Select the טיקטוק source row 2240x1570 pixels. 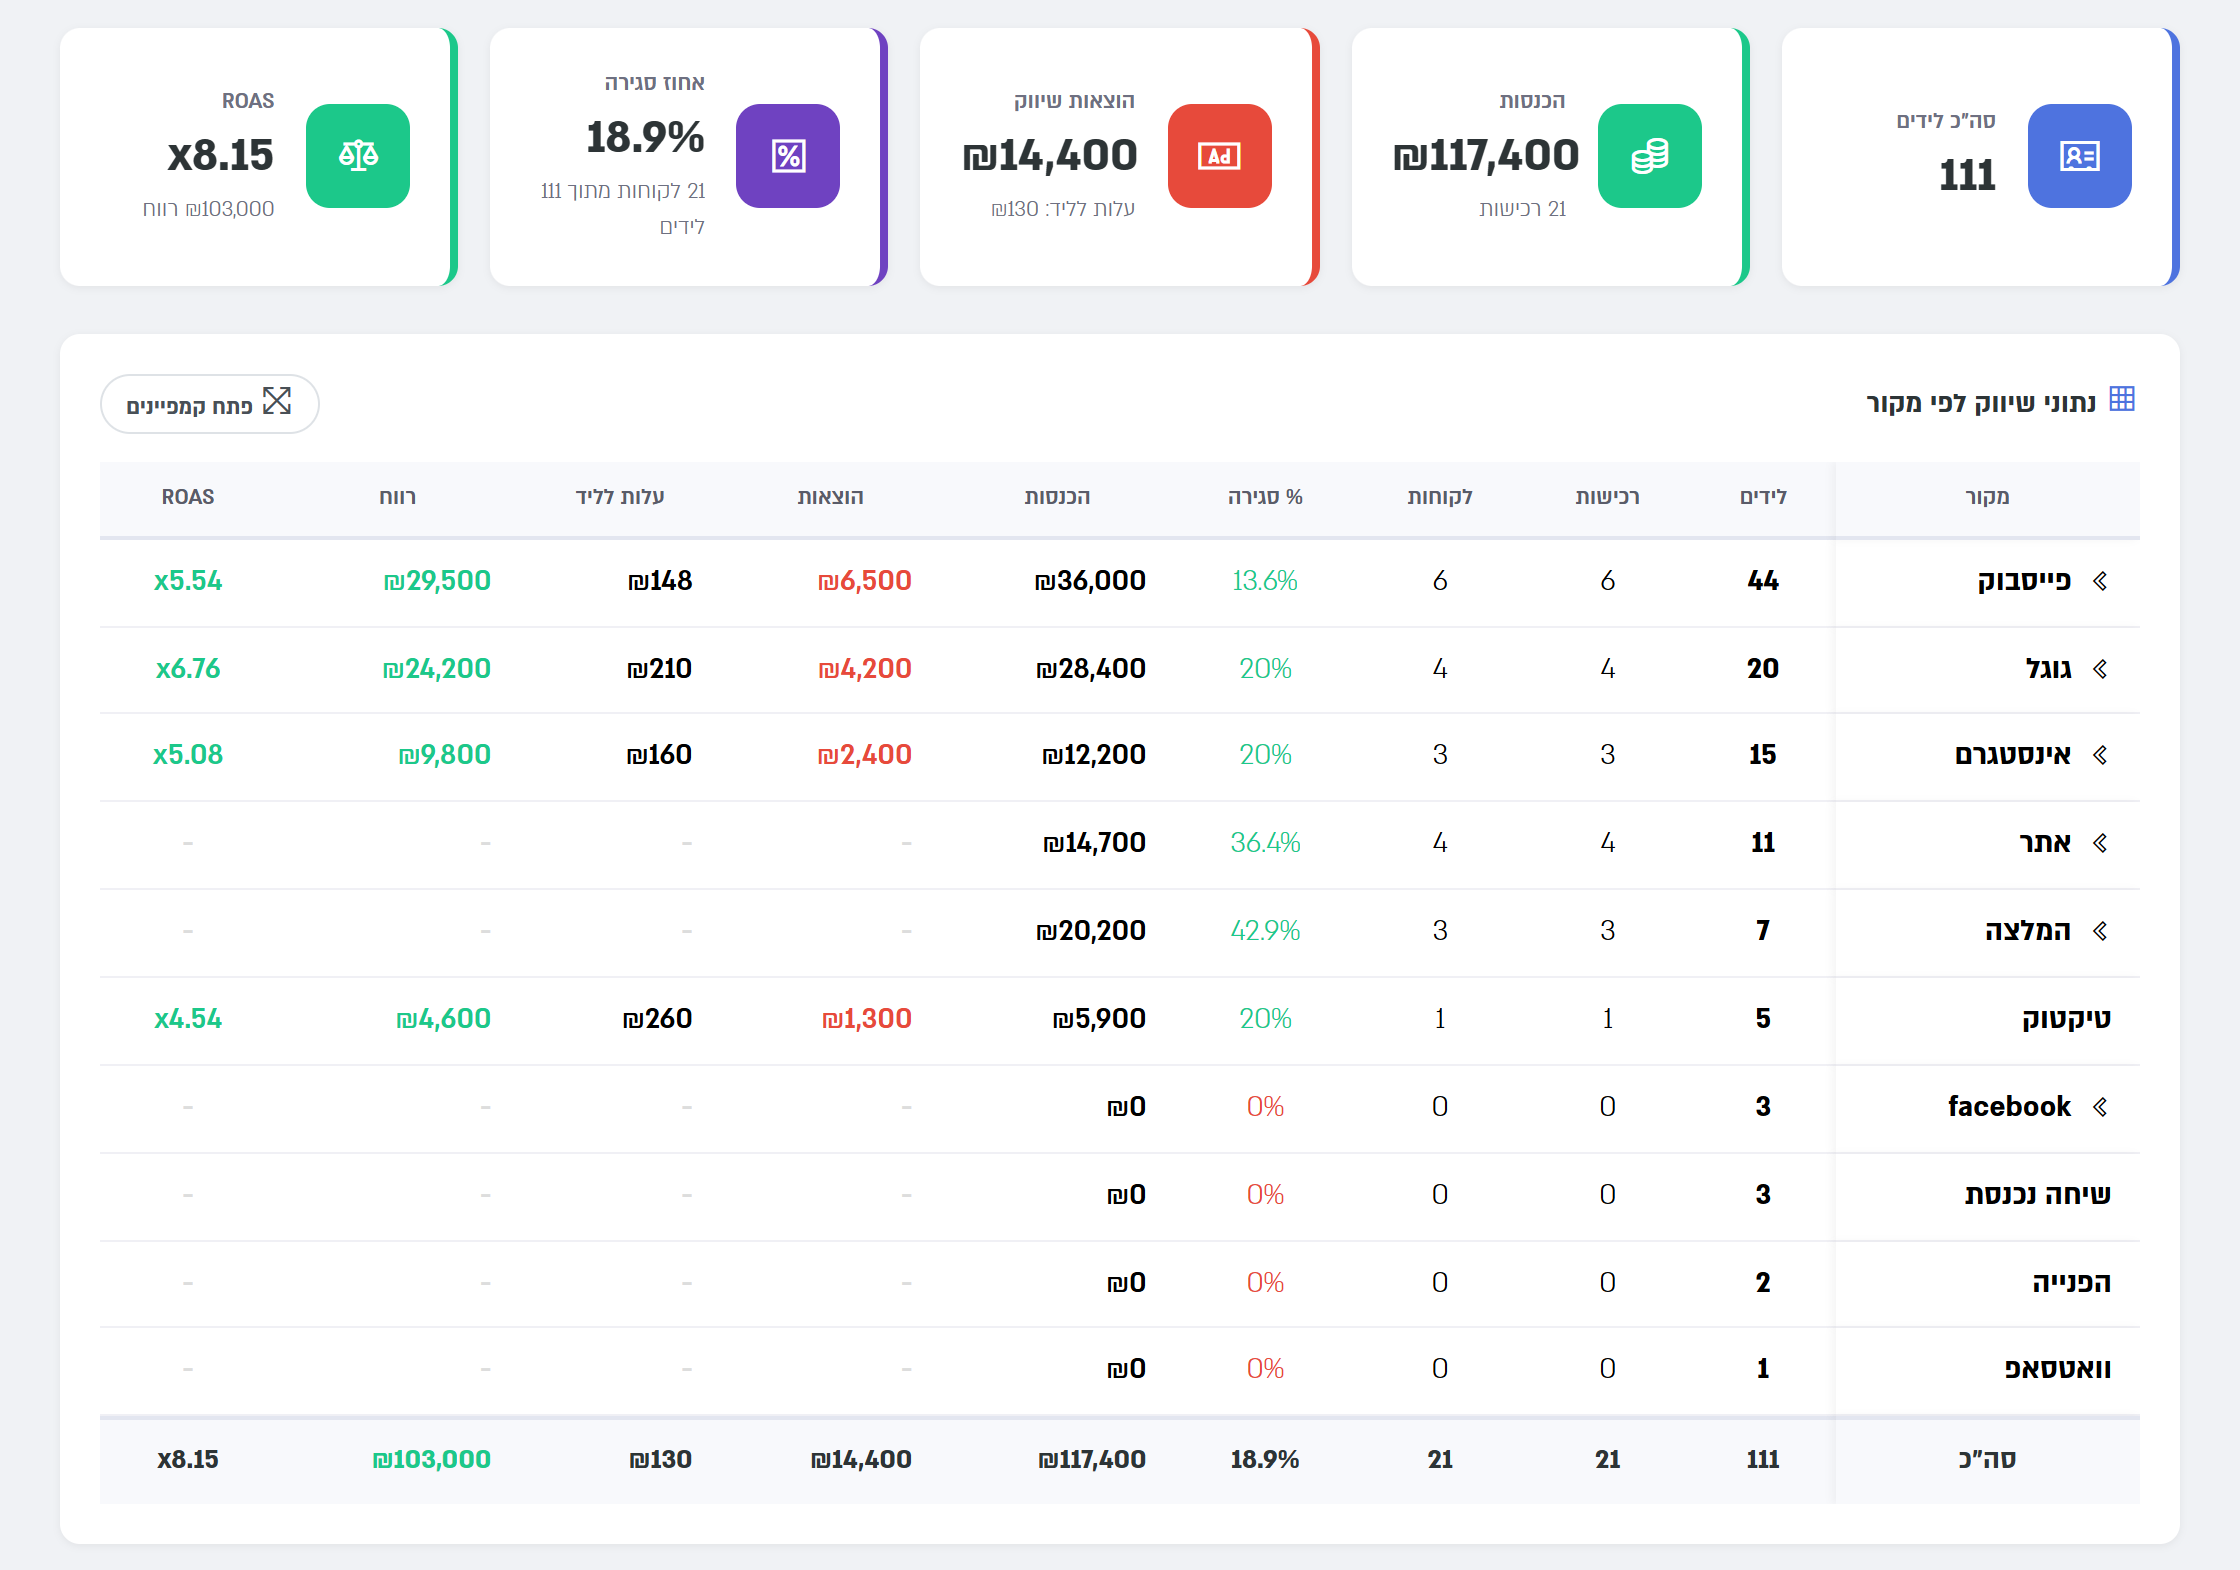click(x=1120, y=1019)
